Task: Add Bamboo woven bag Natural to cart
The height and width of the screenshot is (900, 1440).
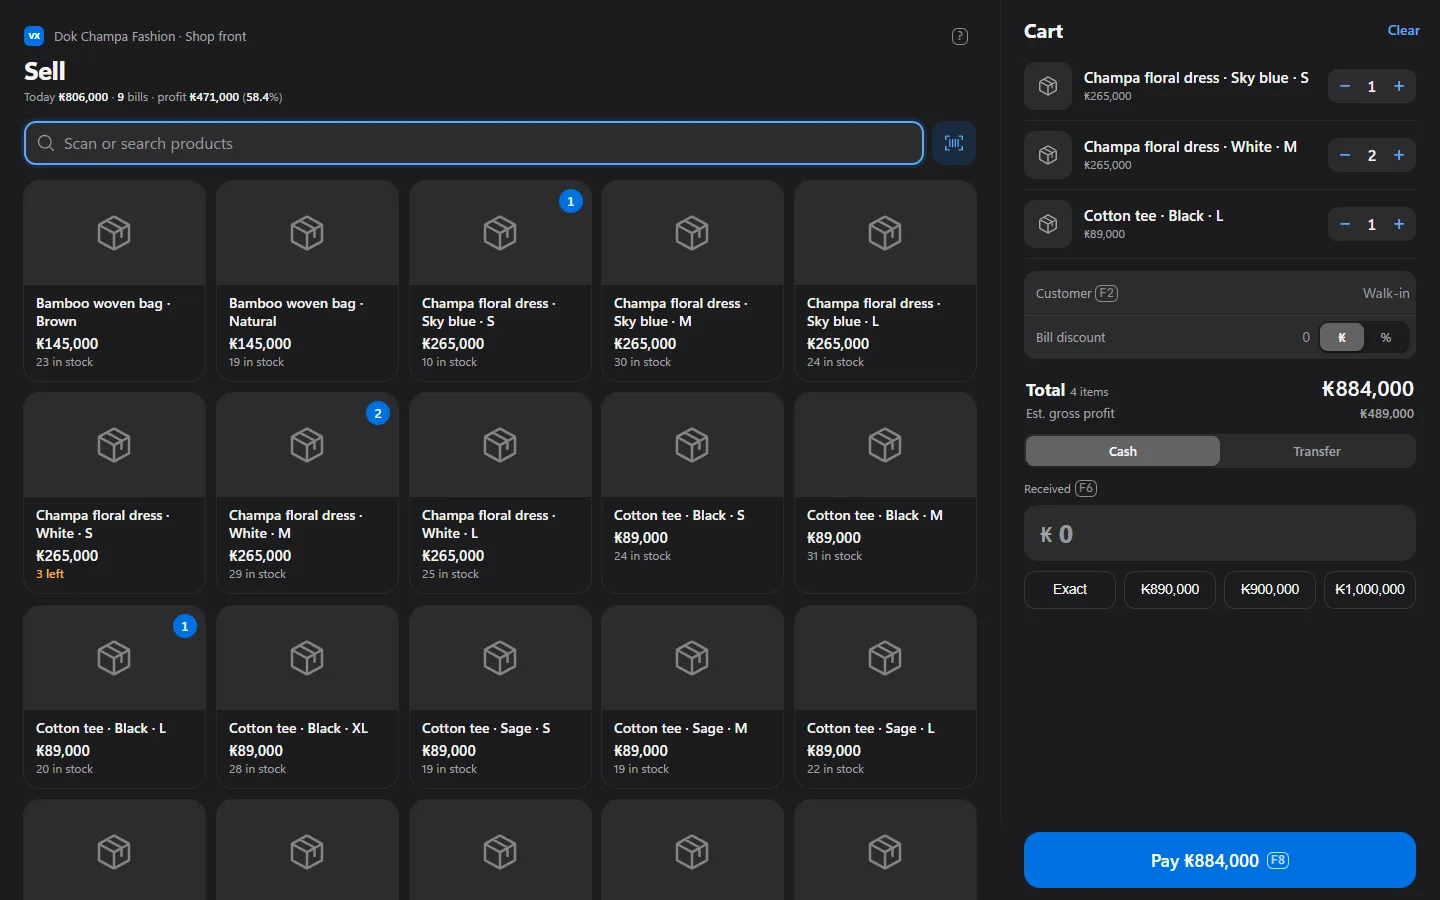Action: coord(307,281)
